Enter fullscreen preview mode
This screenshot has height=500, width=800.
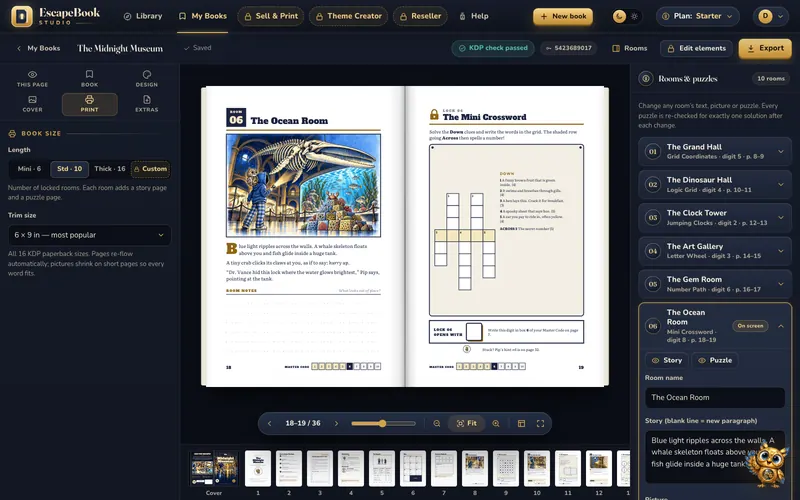[x=540, y=423]
